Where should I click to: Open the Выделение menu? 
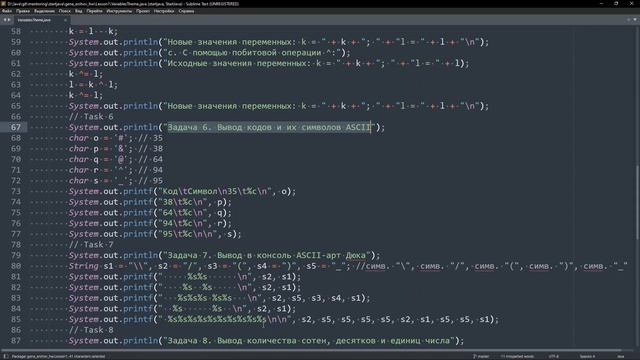pyautogui.click(x=44, y=11)
